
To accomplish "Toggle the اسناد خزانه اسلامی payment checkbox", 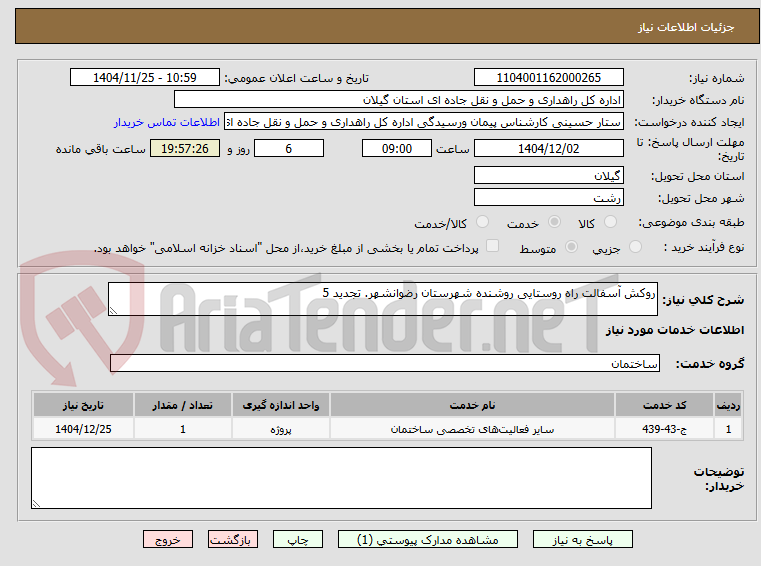I will (492, 246).
